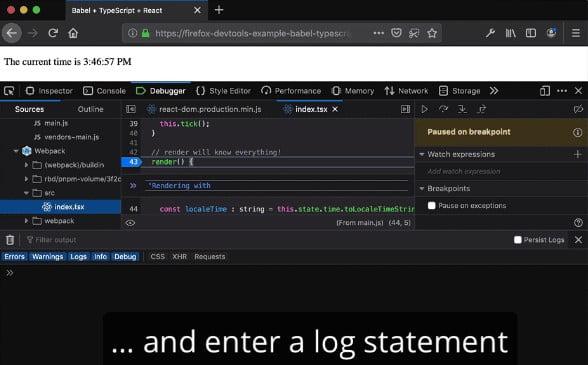Close the split console
The width and height of the screenshot is (588, 365).
[578, 240]
